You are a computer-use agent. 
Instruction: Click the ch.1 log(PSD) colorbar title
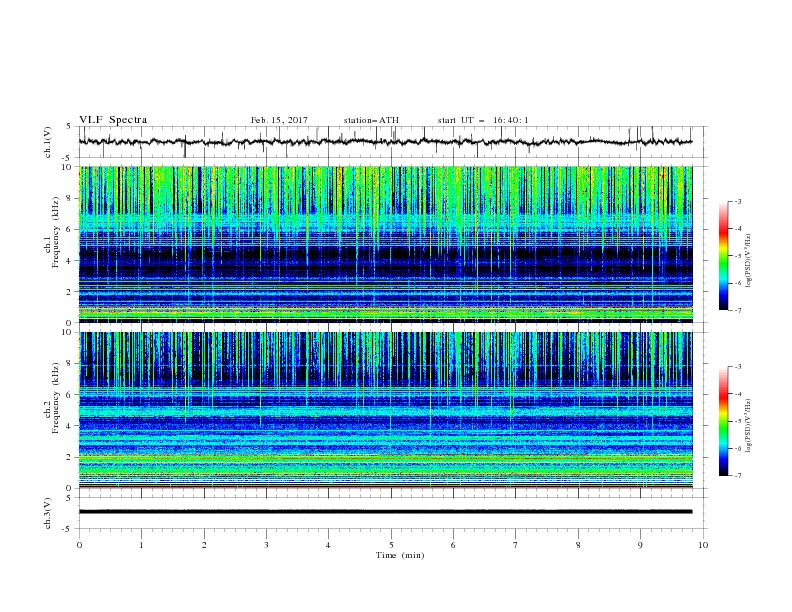(x=749, y=261)
